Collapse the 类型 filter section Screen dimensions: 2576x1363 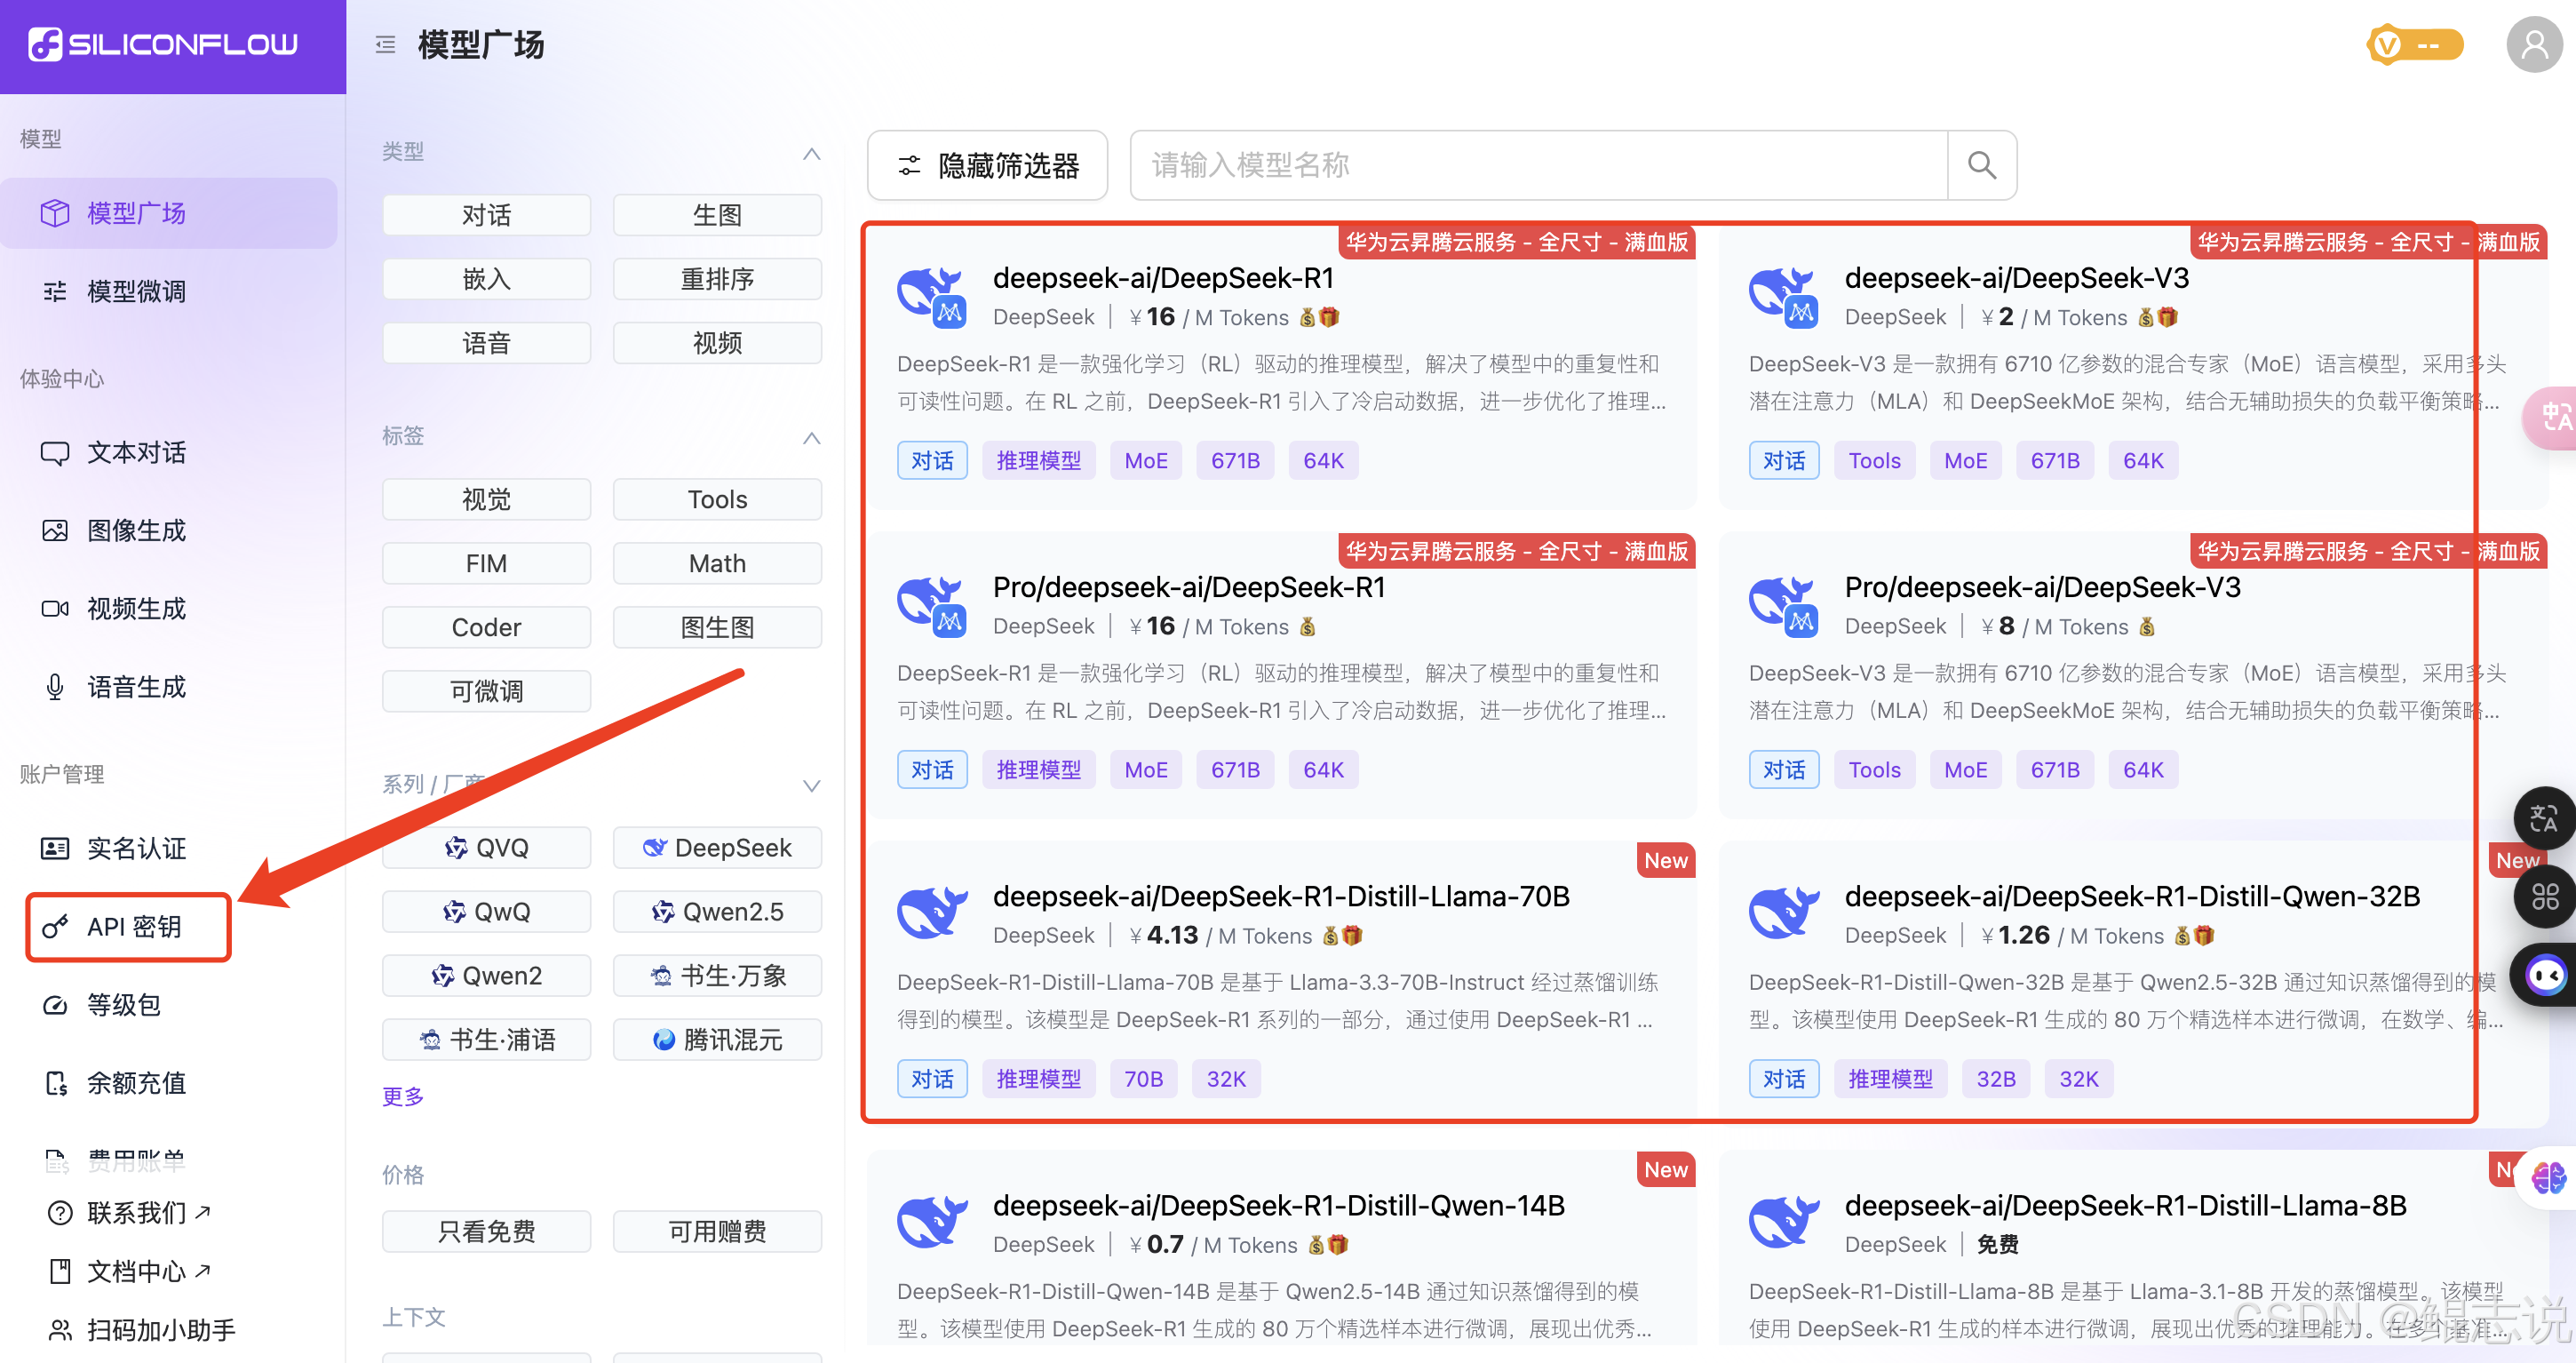click(x=811, y=154)
